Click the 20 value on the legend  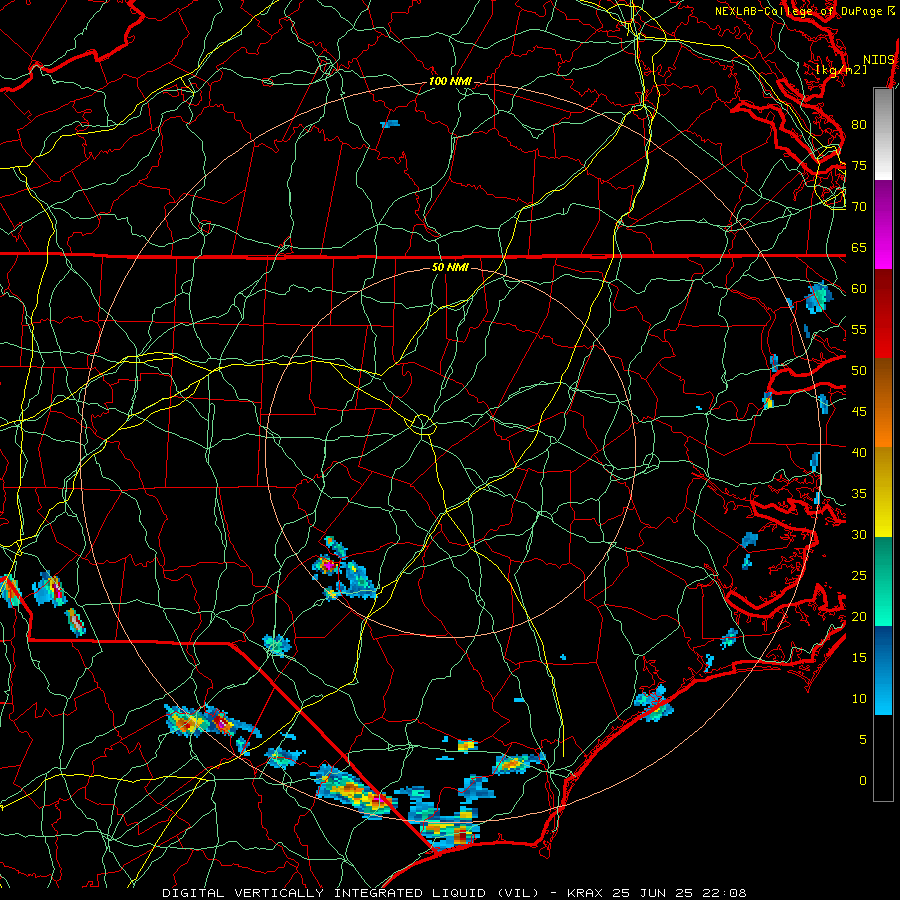tap(859, 616)
